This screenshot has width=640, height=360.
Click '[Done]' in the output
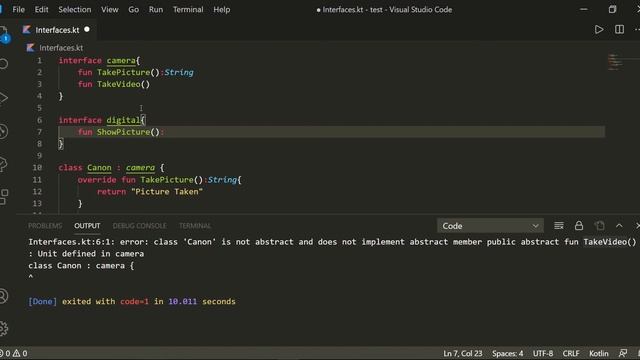pos(42,302)
